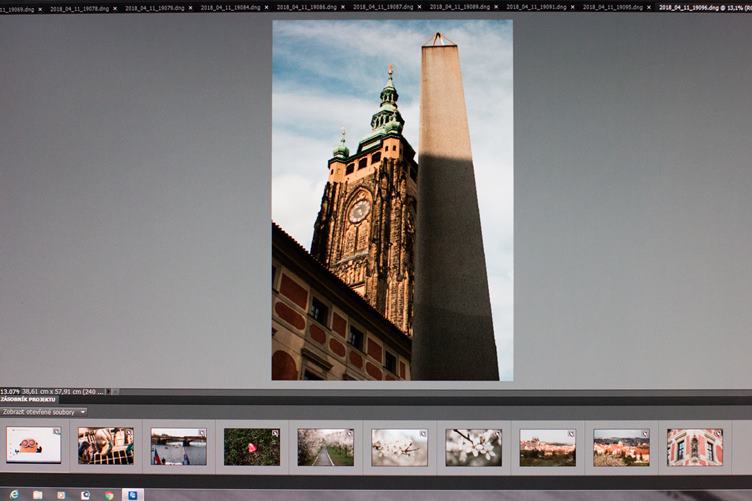Pick the river bridge with flags thumbnail
The image size is (752, 501).
[178, 447]
